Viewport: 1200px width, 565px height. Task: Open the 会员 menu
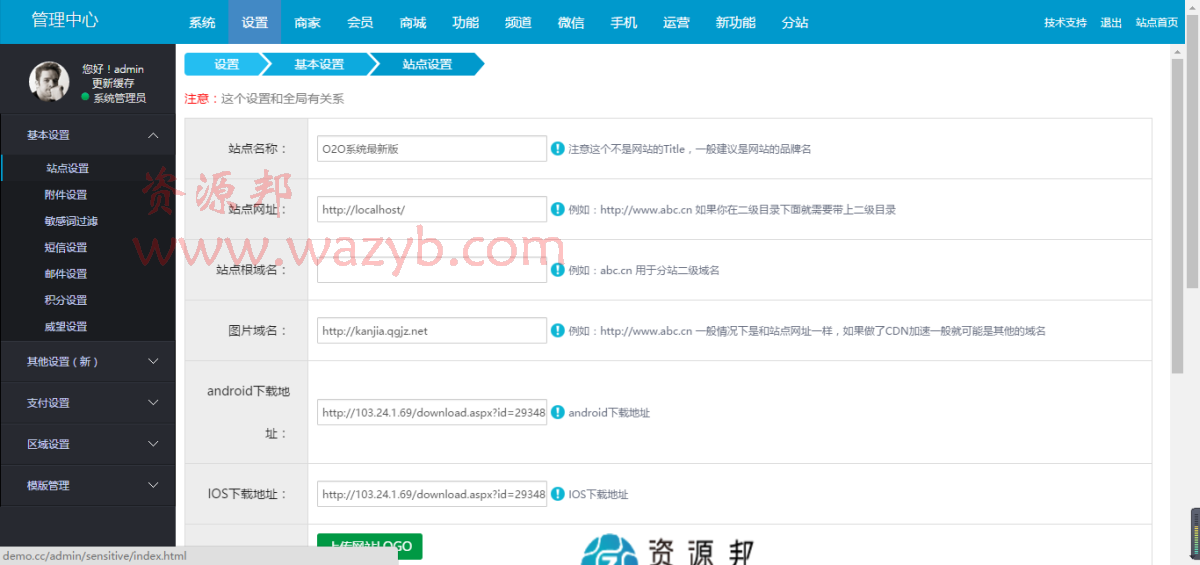click(360, 22)
